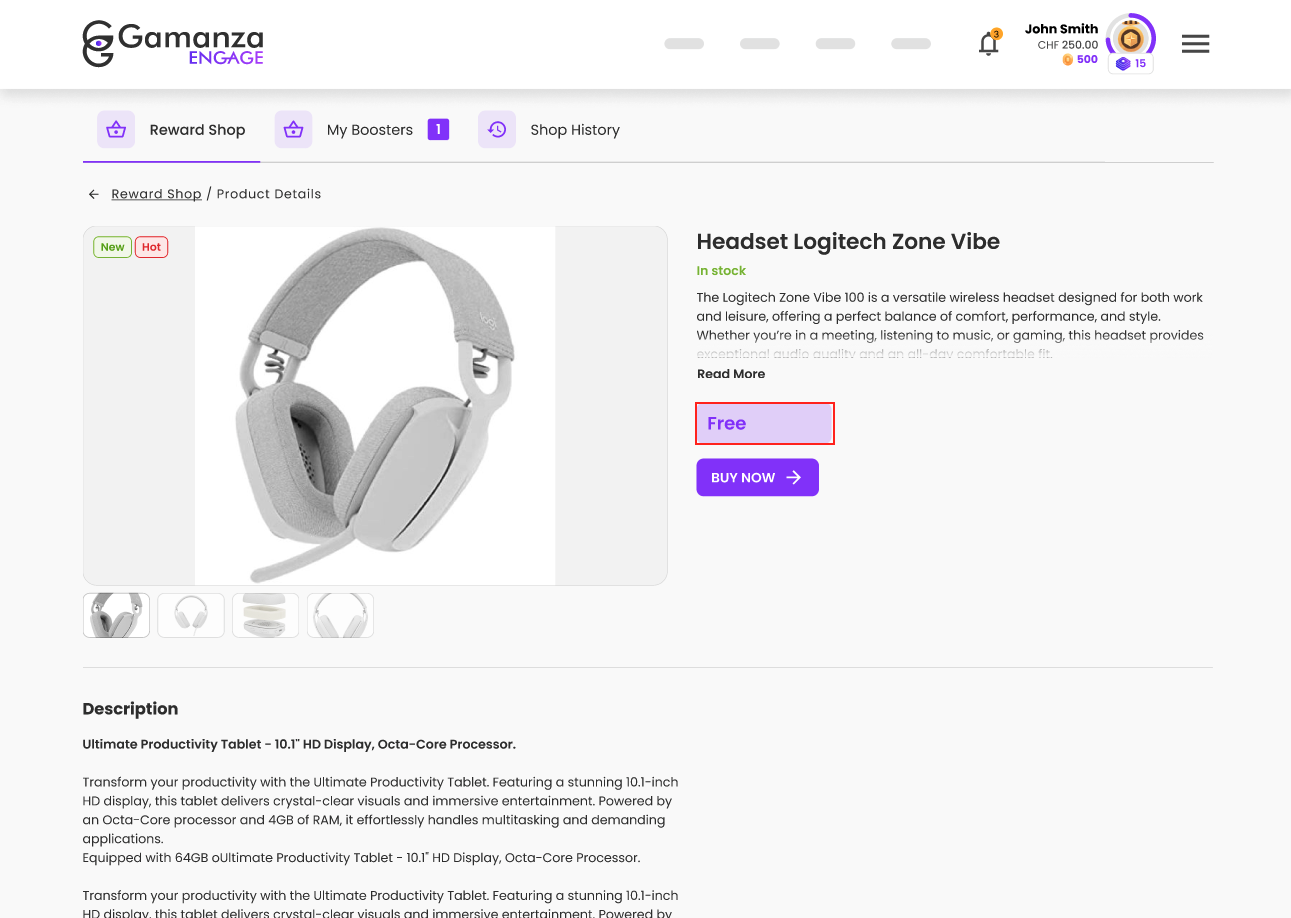Screen dimensions: 1291x918
Task: Select the fourth headset thumbnail
Action: click(x=340, y=615)
